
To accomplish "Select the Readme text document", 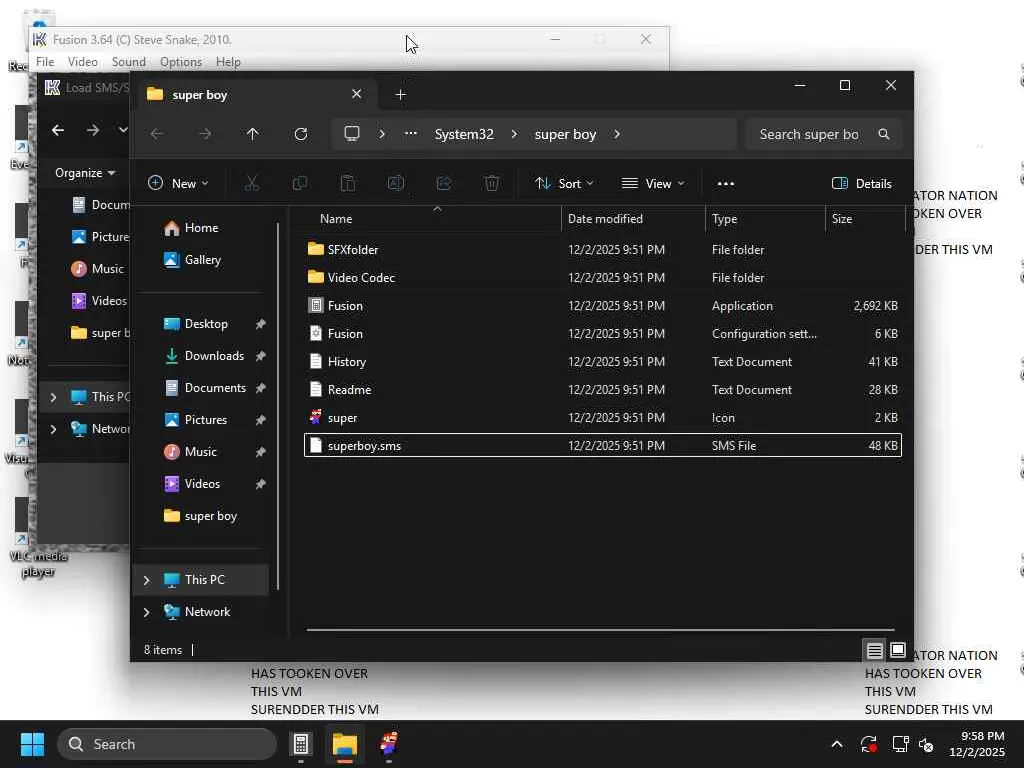I will coord(603,390).
